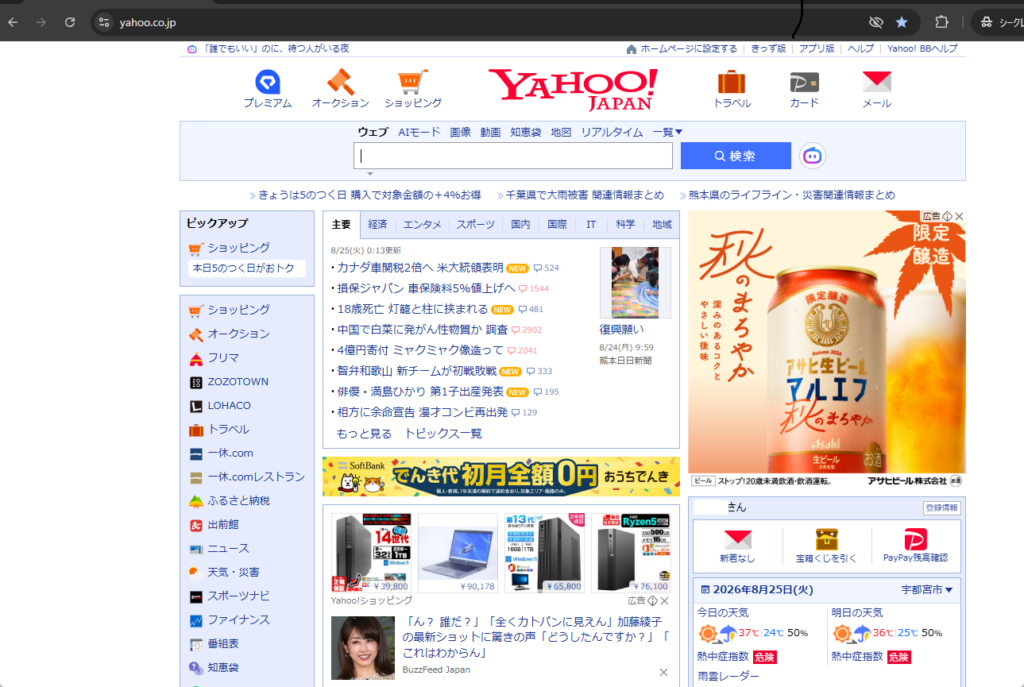Switch to the IT news tab
The image size is (1024, 687).
tap(591, 225)
